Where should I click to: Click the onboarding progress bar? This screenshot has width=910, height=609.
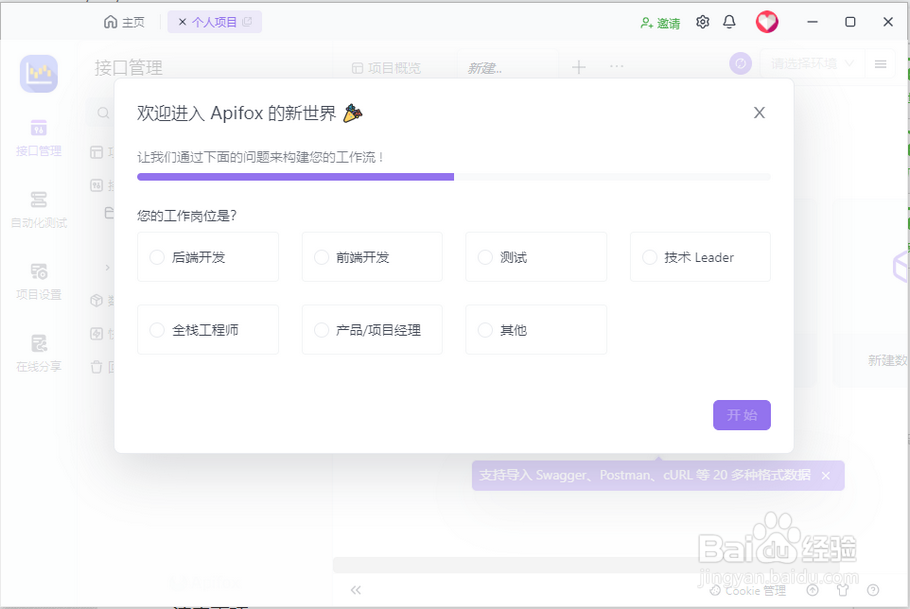coord(454,177)
